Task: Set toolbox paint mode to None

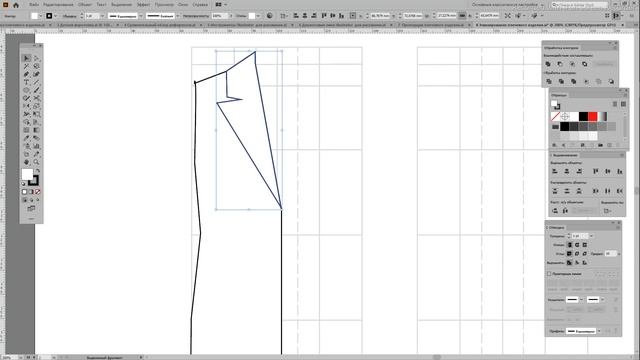Action: pyautogui.click(x=38, y=191)
